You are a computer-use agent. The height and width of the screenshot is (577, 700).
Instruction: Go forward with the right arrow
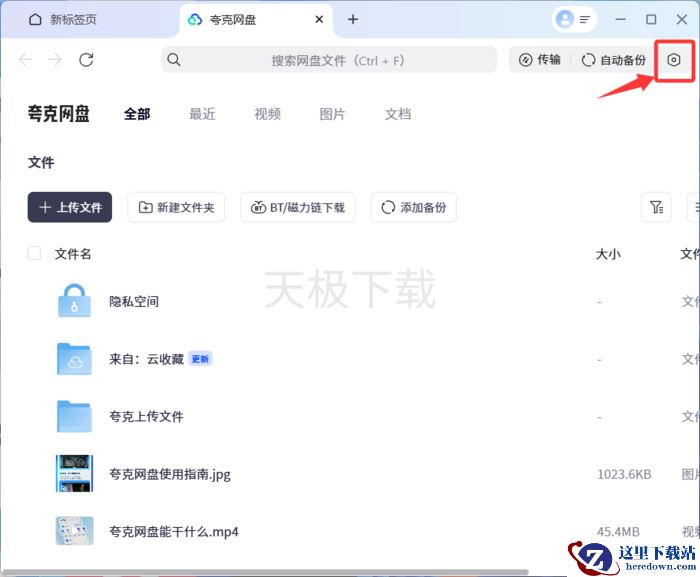(x=55, y=59)
